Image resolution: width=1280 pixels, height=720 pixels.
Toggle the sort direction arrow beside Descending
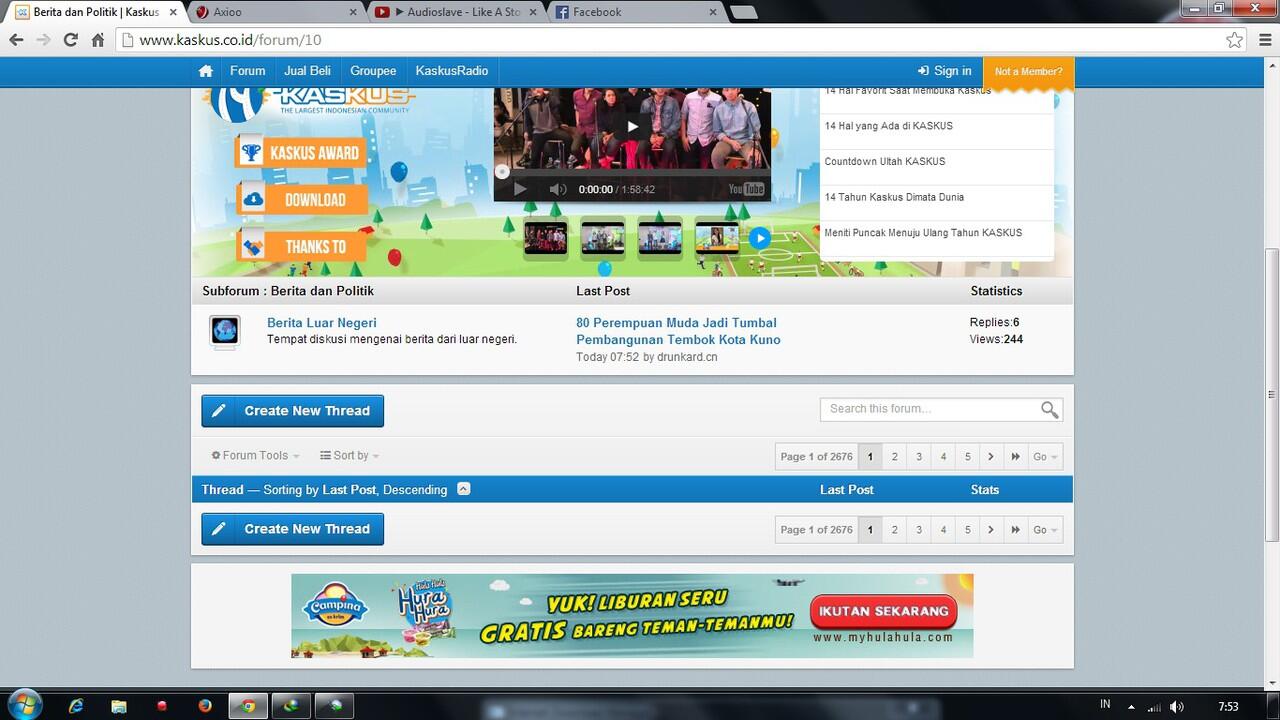(x=463, y=489)
